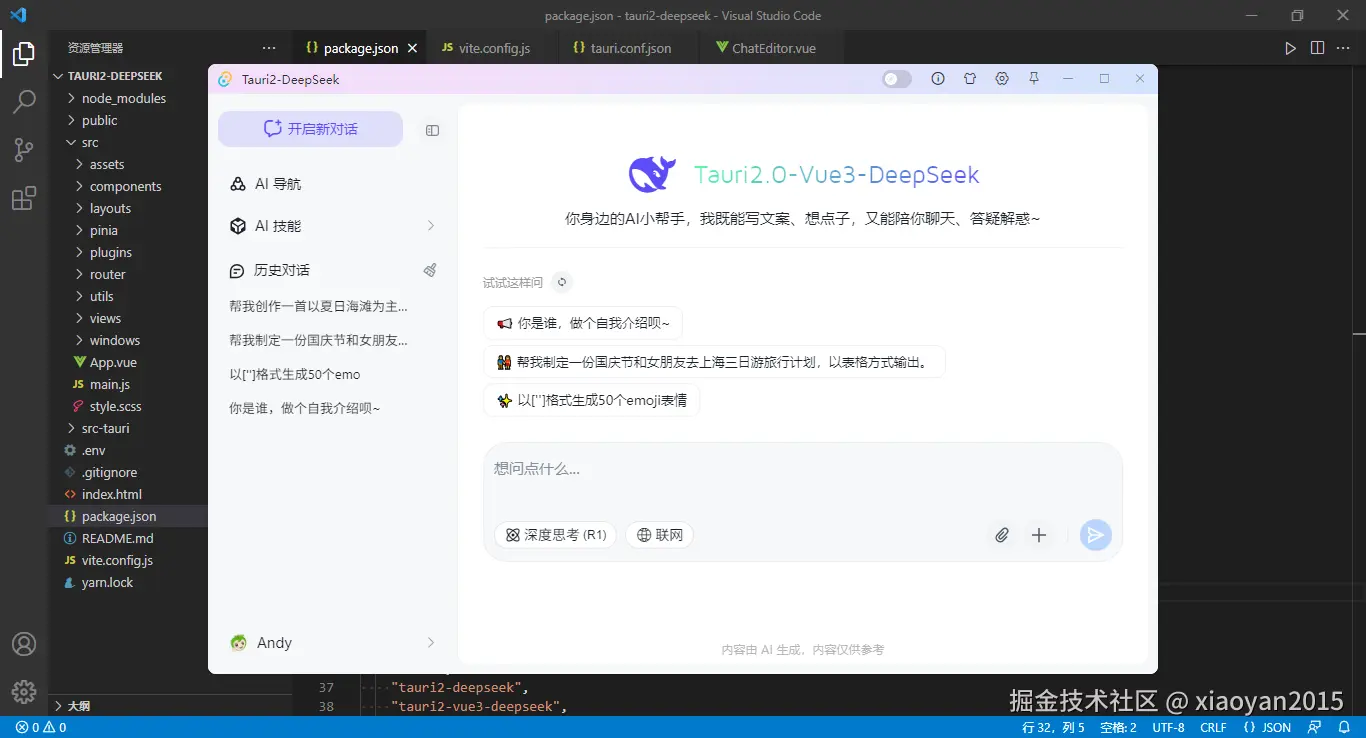This screenshot has width=1366, height=738.
Task: Toggle dark mode in the app title bar
Action: pos(895,78)
